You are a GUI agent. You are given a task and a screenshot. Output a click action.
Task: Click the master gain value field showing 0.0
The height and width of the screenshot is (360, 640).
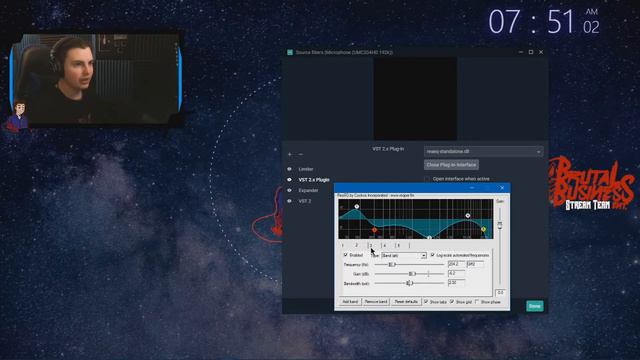[500, 293]
